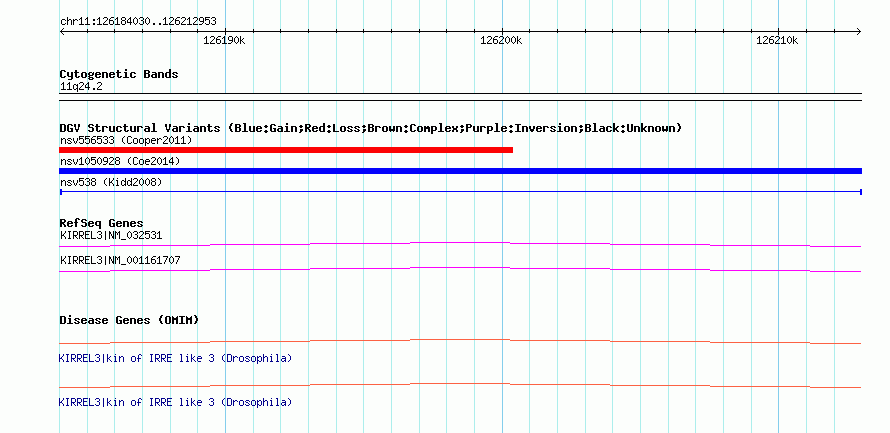The height and width of the screenshot is (433, 890).
Task: Click the last KIRREL3 kin of IRRE like 3 link
Action: (175, 402)
